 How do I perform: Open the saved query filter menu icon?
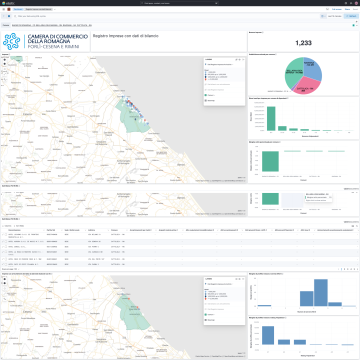4,16
